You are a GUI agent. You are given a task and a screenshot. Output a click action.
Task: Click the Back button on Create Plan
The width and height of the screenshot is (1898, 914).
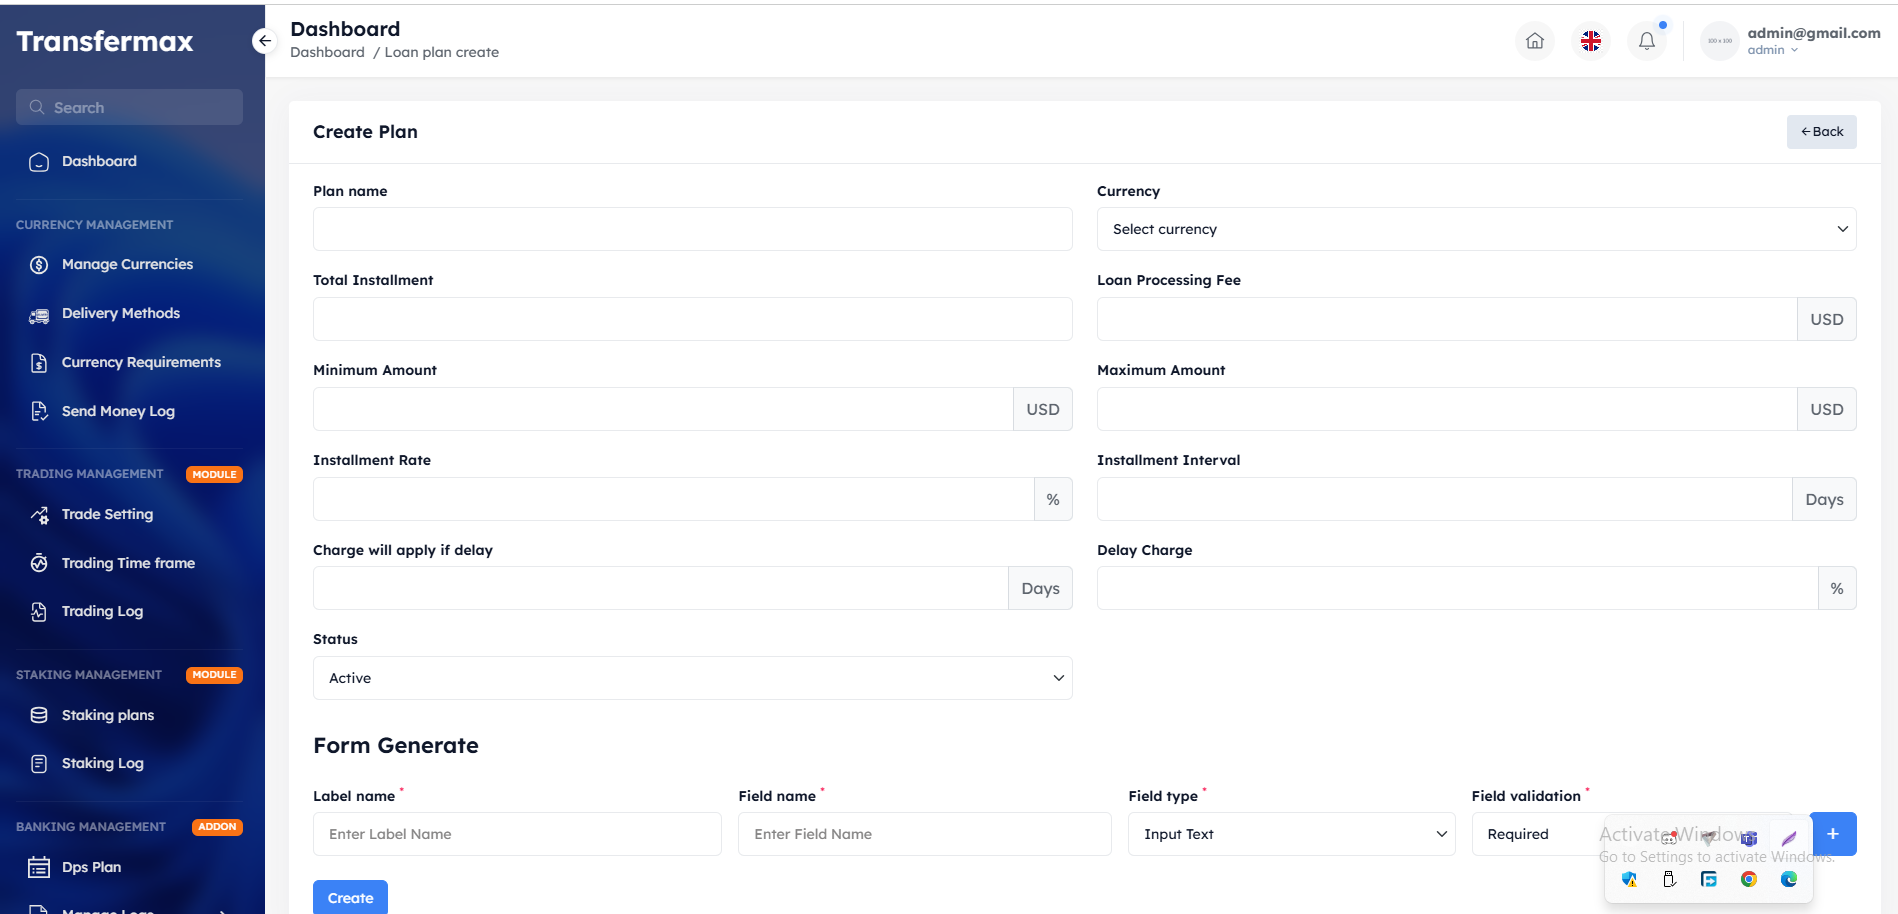point(1820,131)
